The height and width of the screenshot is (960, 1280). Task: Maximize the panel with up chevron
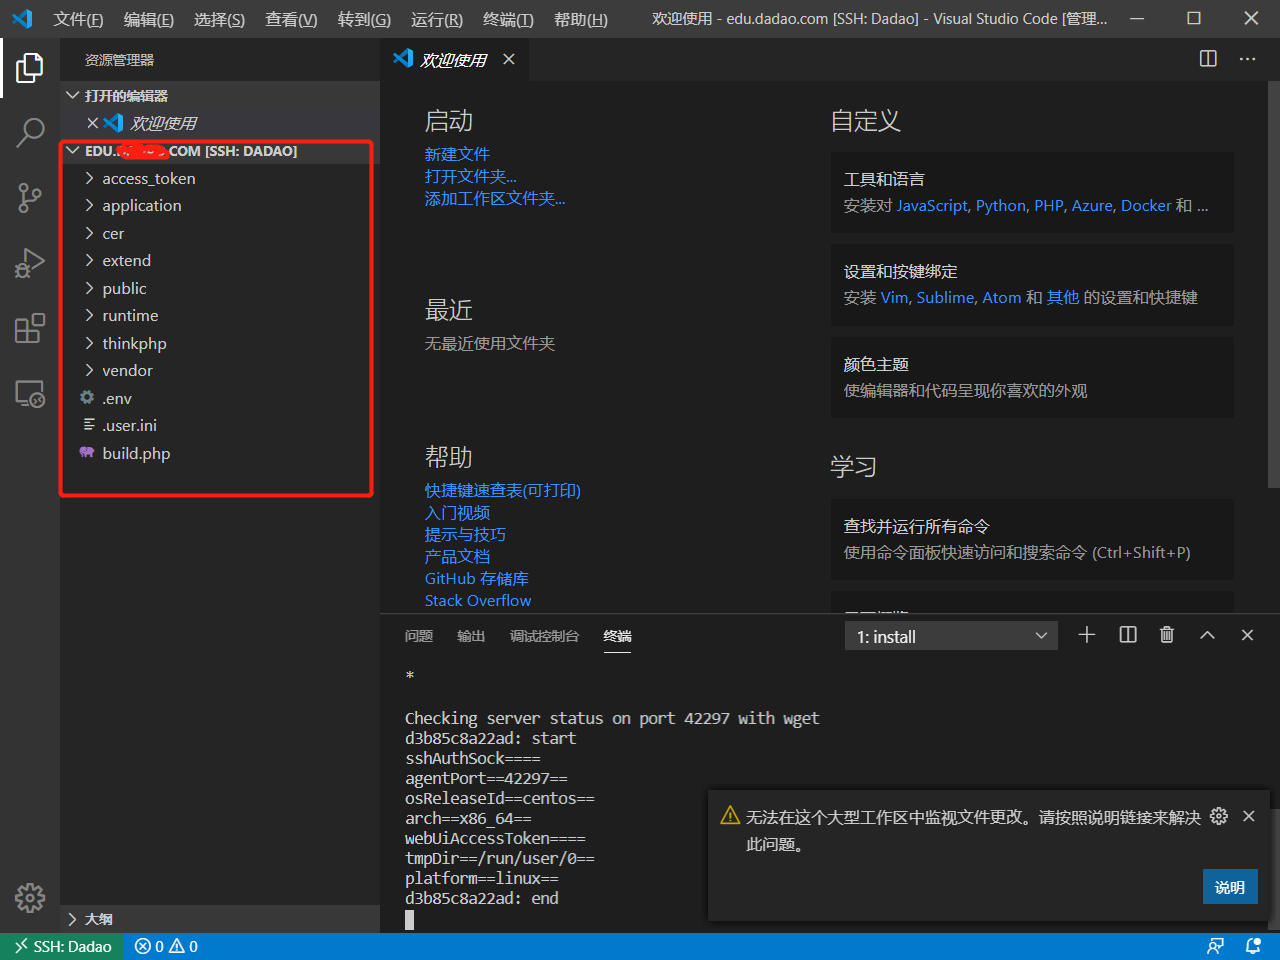tap(1207, 635)
